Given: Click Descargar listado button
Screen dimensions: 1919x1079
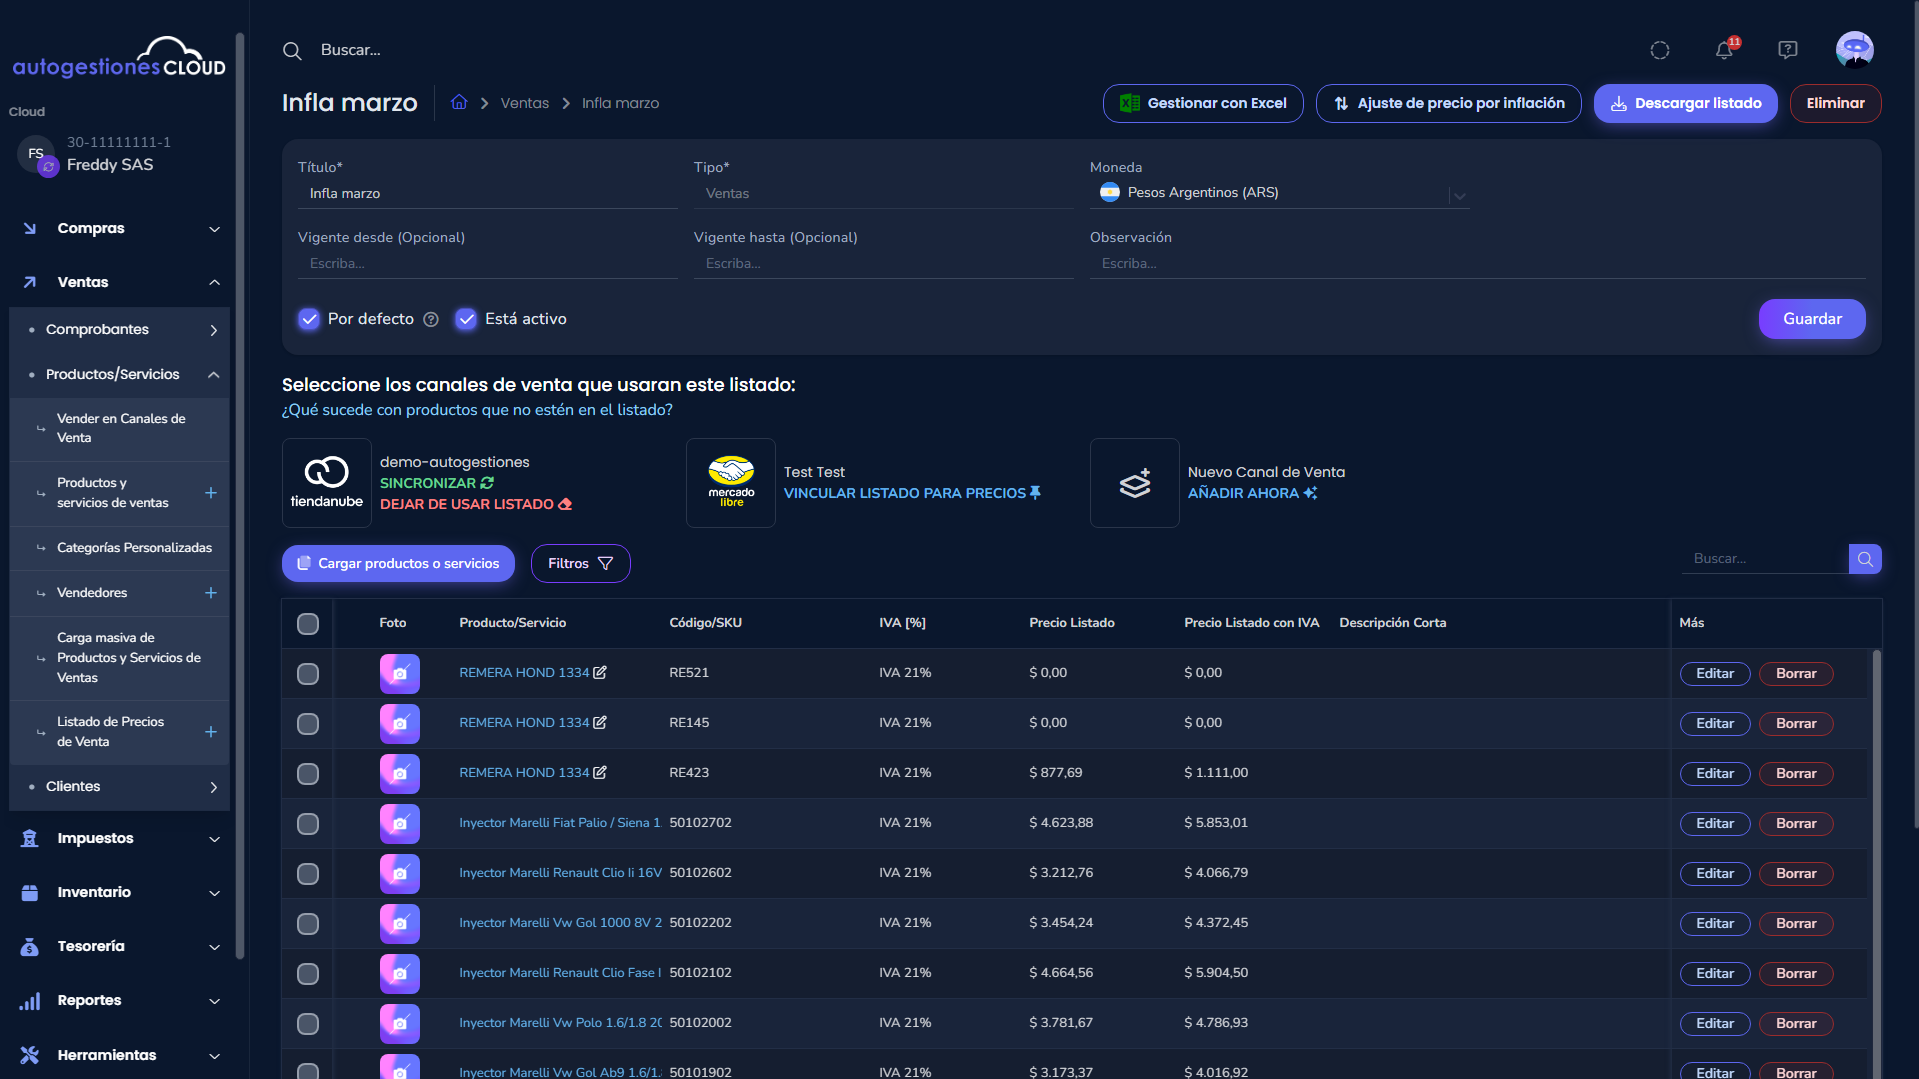Looking at the screenshot, I should pyautogui.click(x=1685, y=103).
